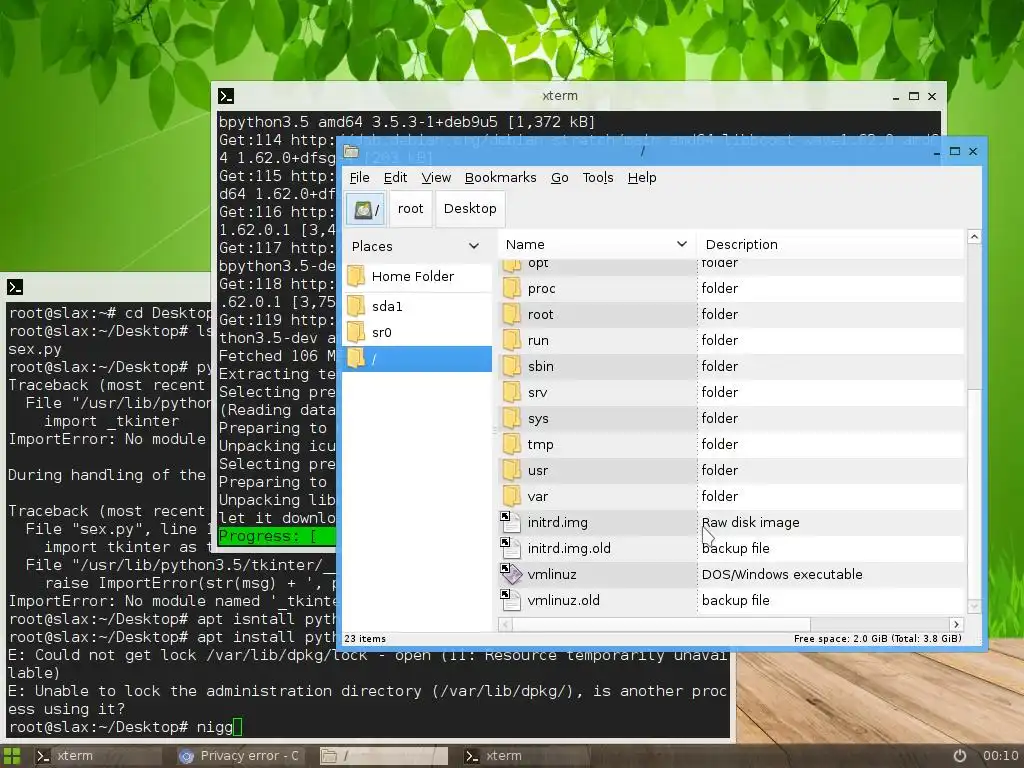This screenshot has height=768, width=1024.
Task: Open sr0 drive in Places sidebar
Action: [x=417, y=332]
